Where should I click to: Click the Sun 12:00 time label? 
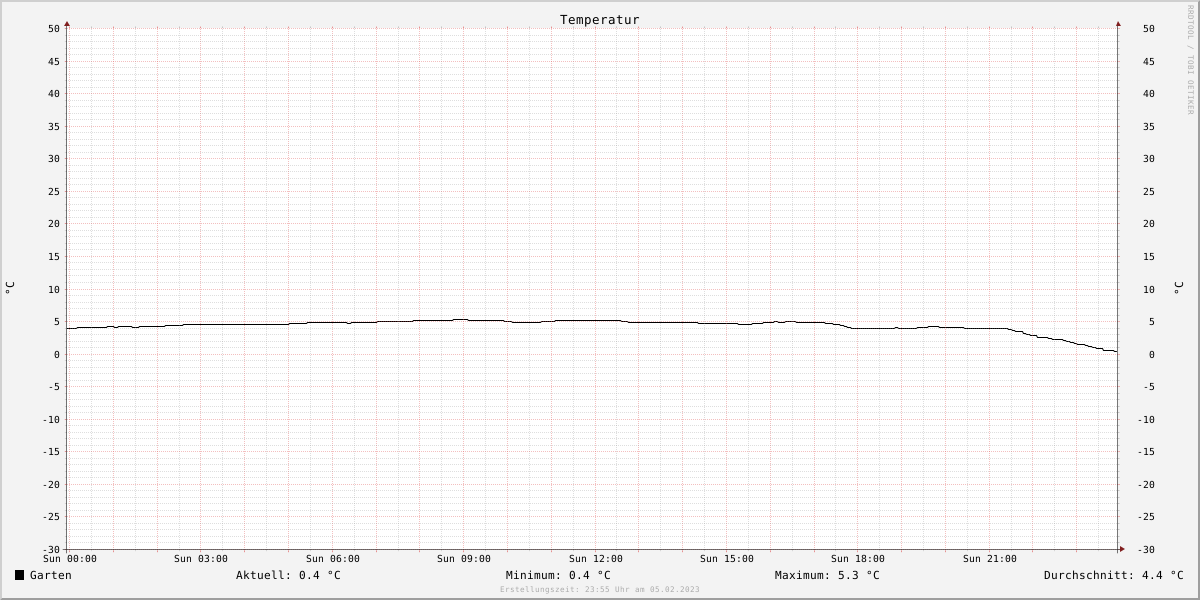point(596,559)
